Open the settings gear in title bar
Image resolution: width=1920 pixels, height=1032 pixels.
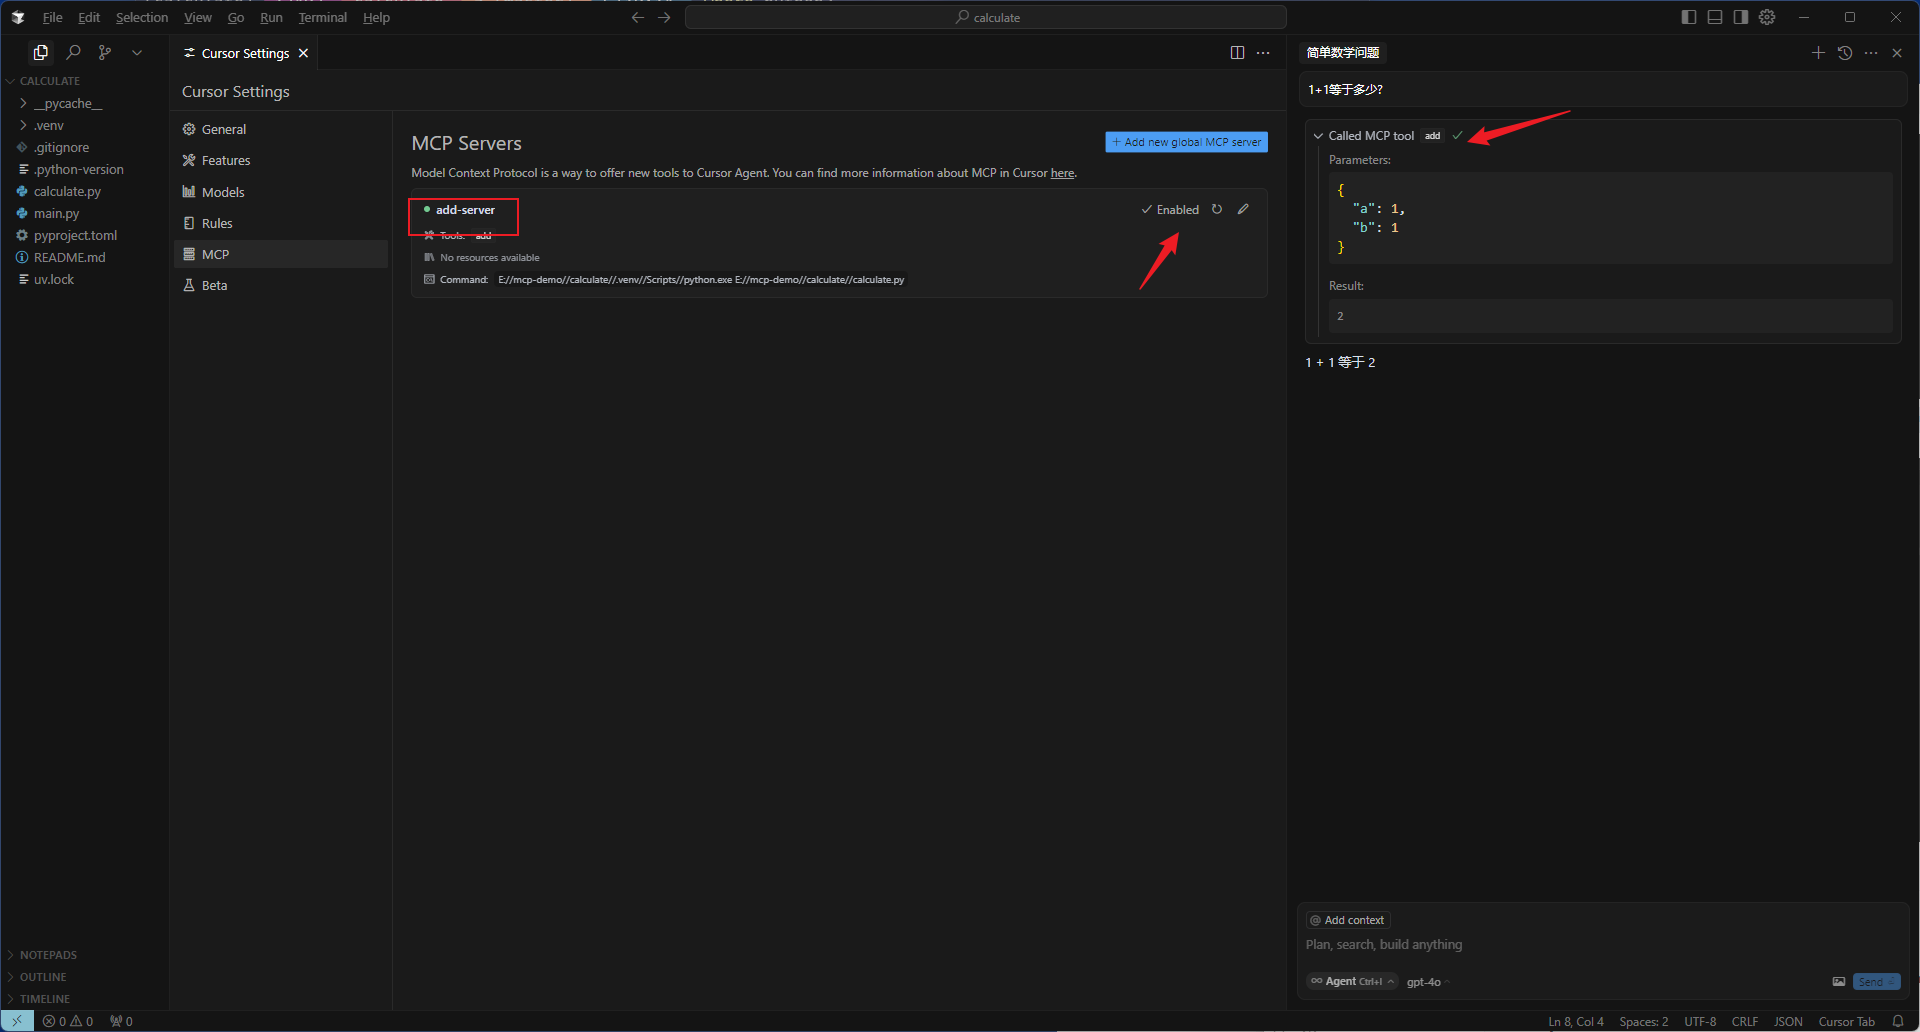1767,17
